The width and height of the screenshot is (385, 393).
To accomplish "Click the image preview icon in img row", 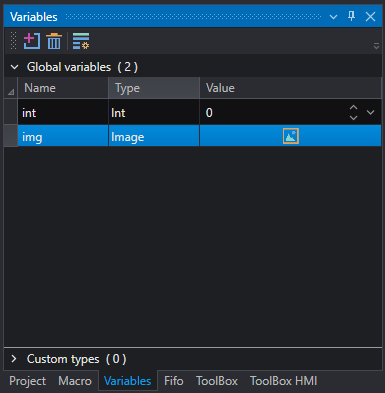I will 291,136.
